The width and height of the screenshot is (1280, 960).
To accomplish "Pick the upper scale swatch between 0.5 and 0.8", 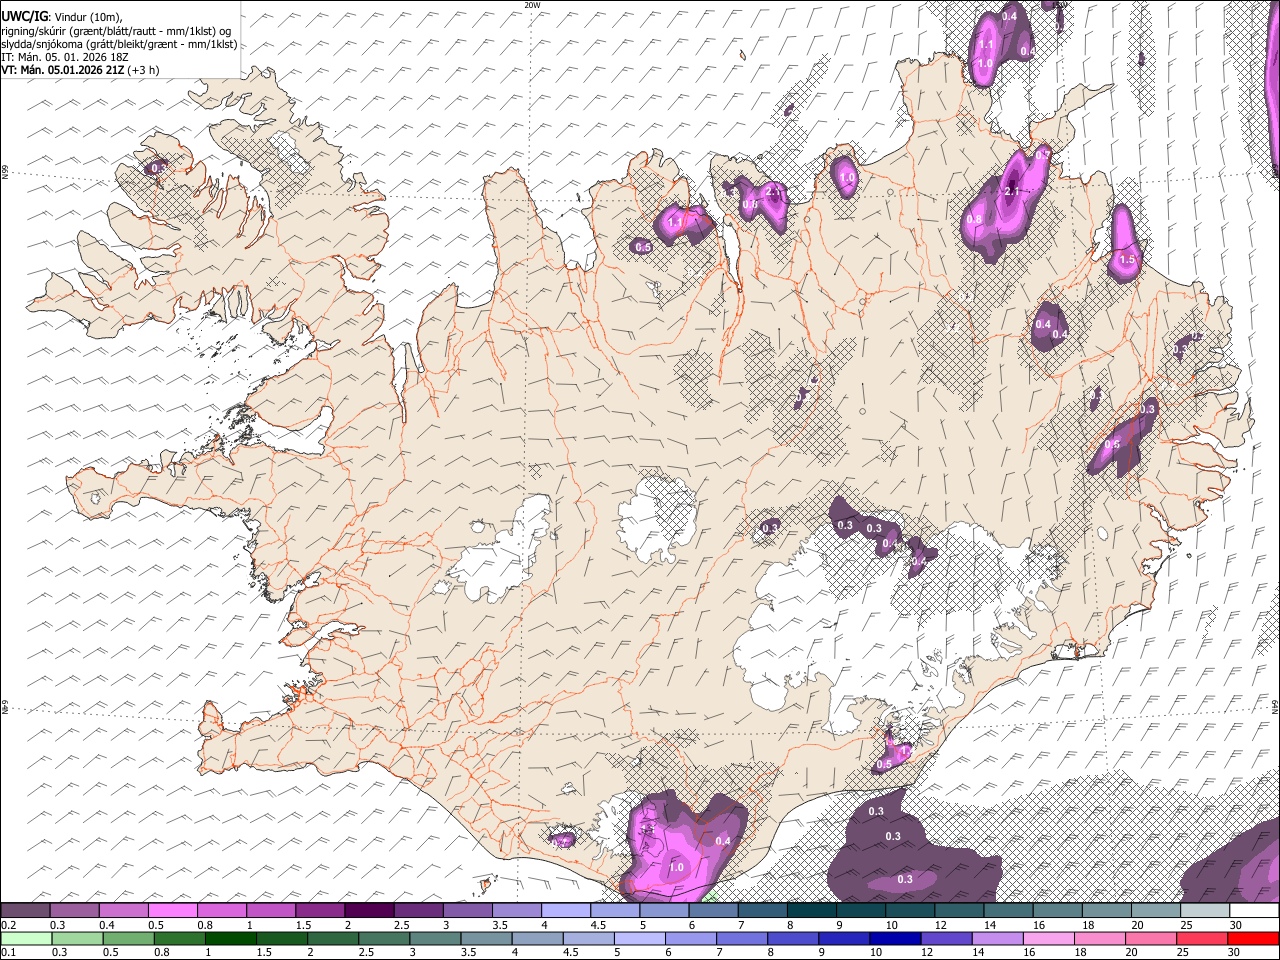I will pos(172,911).
